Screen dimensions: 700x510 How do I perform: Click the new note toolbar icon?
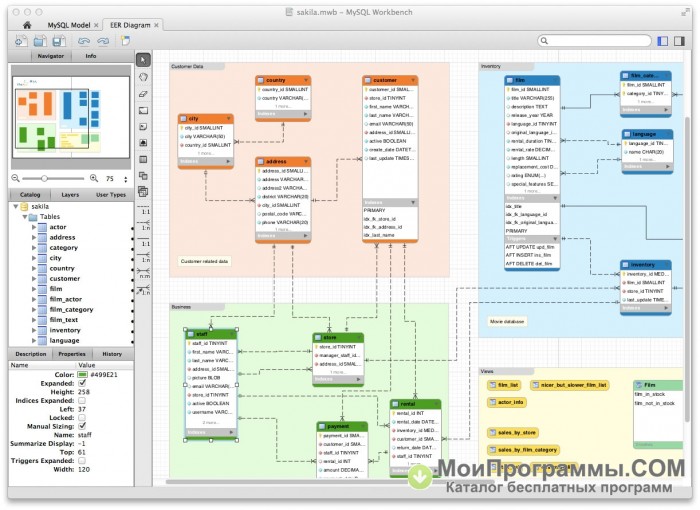(125, 41)
